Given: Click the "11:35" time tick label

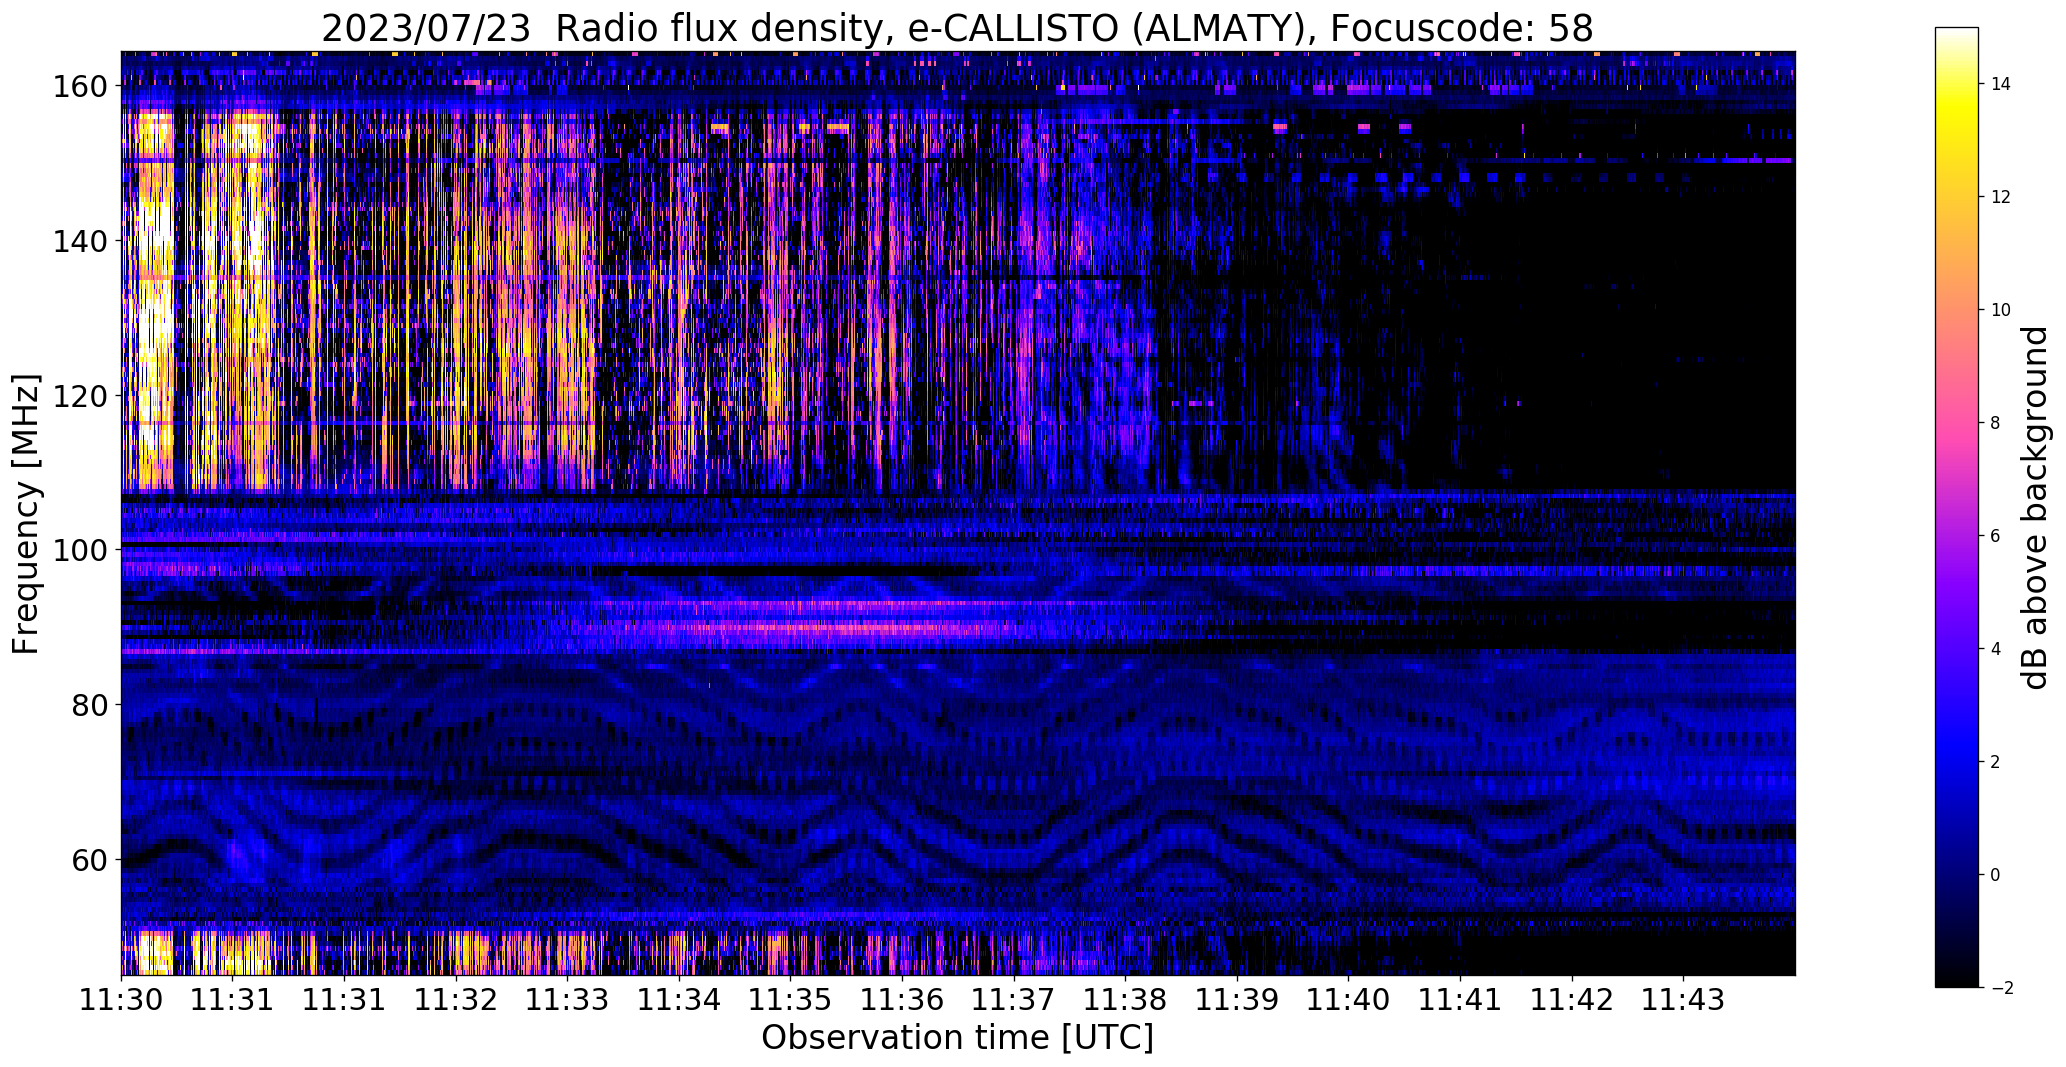Looking at the screenshot, I should pos(791,999).
